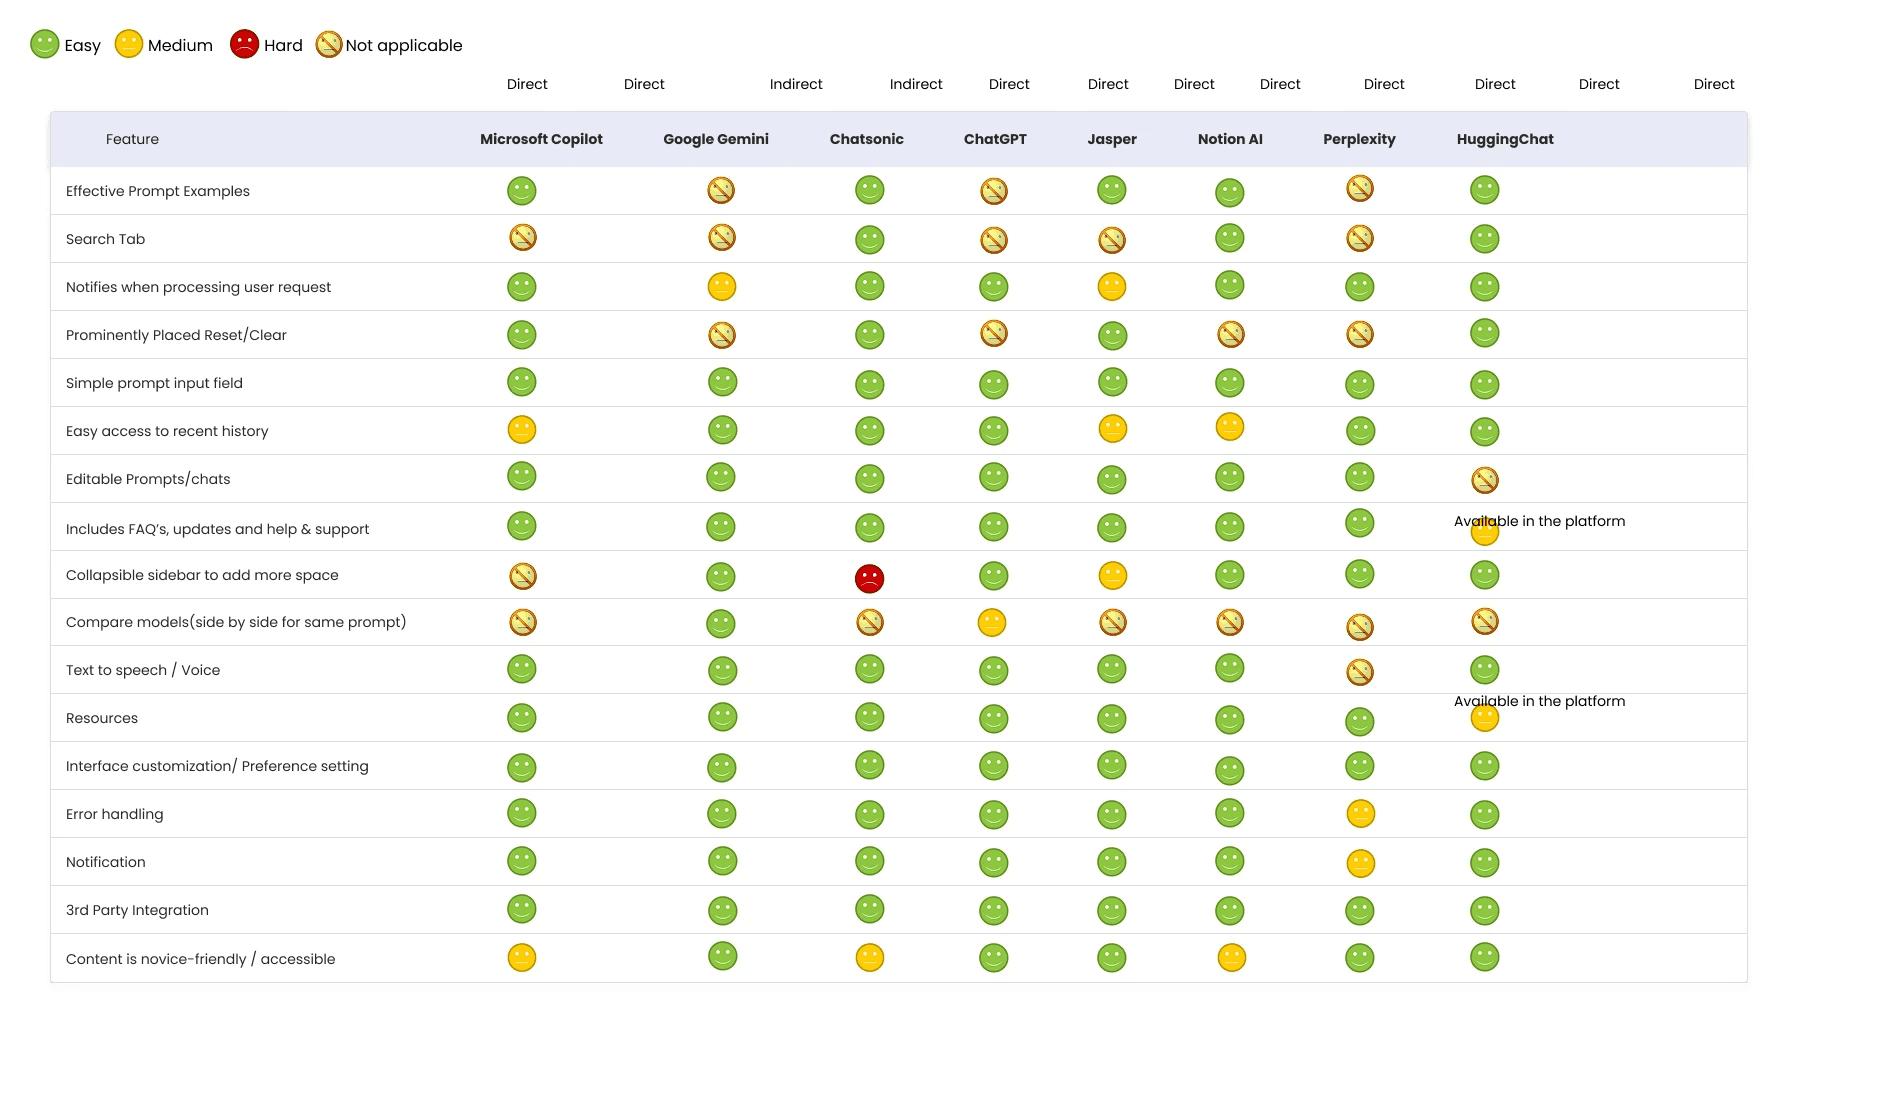The height and width of the screenshot is (1103, 1899).
Task: Click '3rd Party Integration' row label
Action: [x=137, y=910]
